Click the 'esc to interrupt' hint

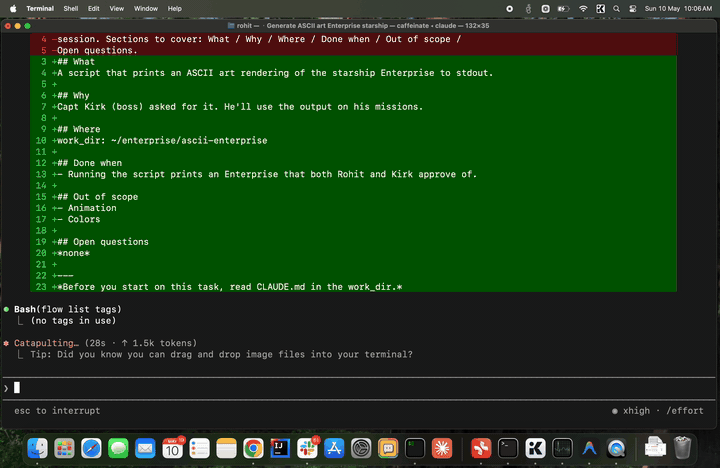pyautogui.click(x=57, y=411)
